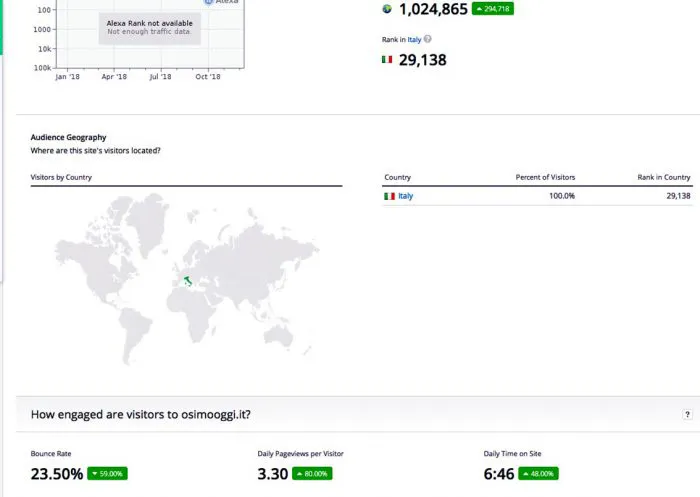Click the How engaged are visitors heading
Viewport: 700px width, 497px height.
click(141, 414)
